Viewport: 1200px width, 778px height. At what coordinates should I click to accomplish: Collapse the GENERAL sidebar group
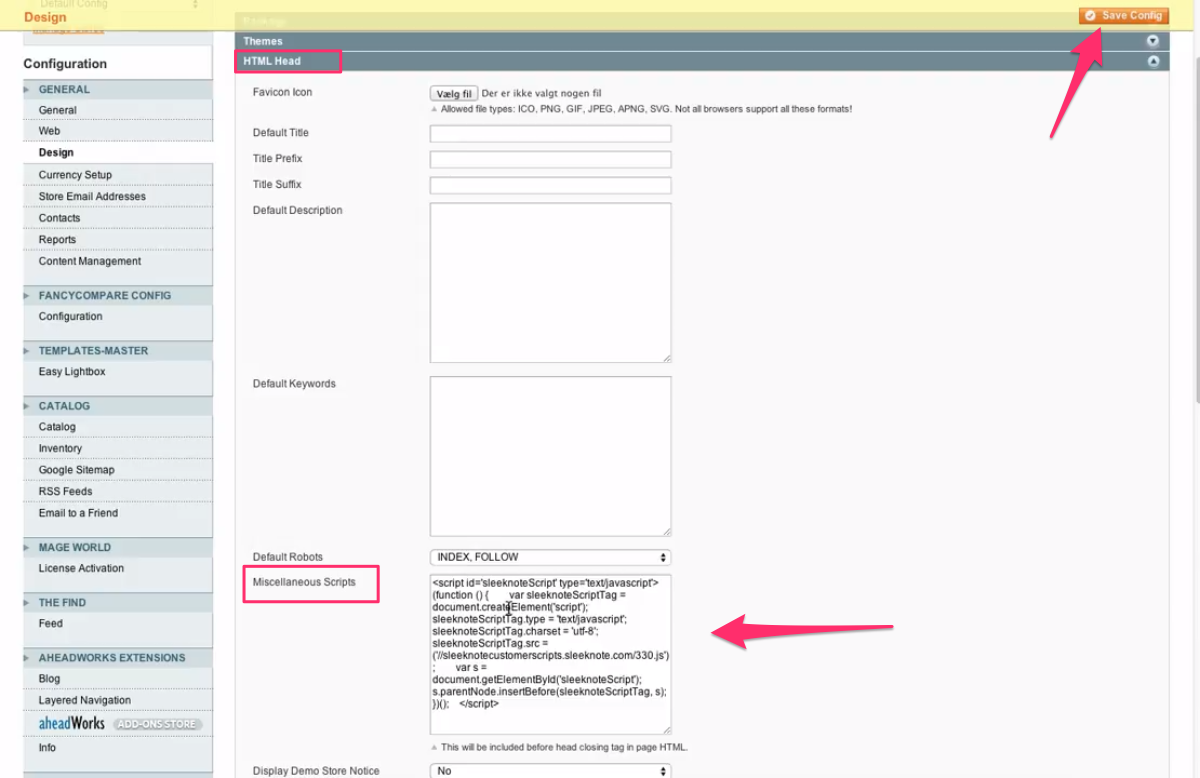pyautogui.click(x=117, y=89)
